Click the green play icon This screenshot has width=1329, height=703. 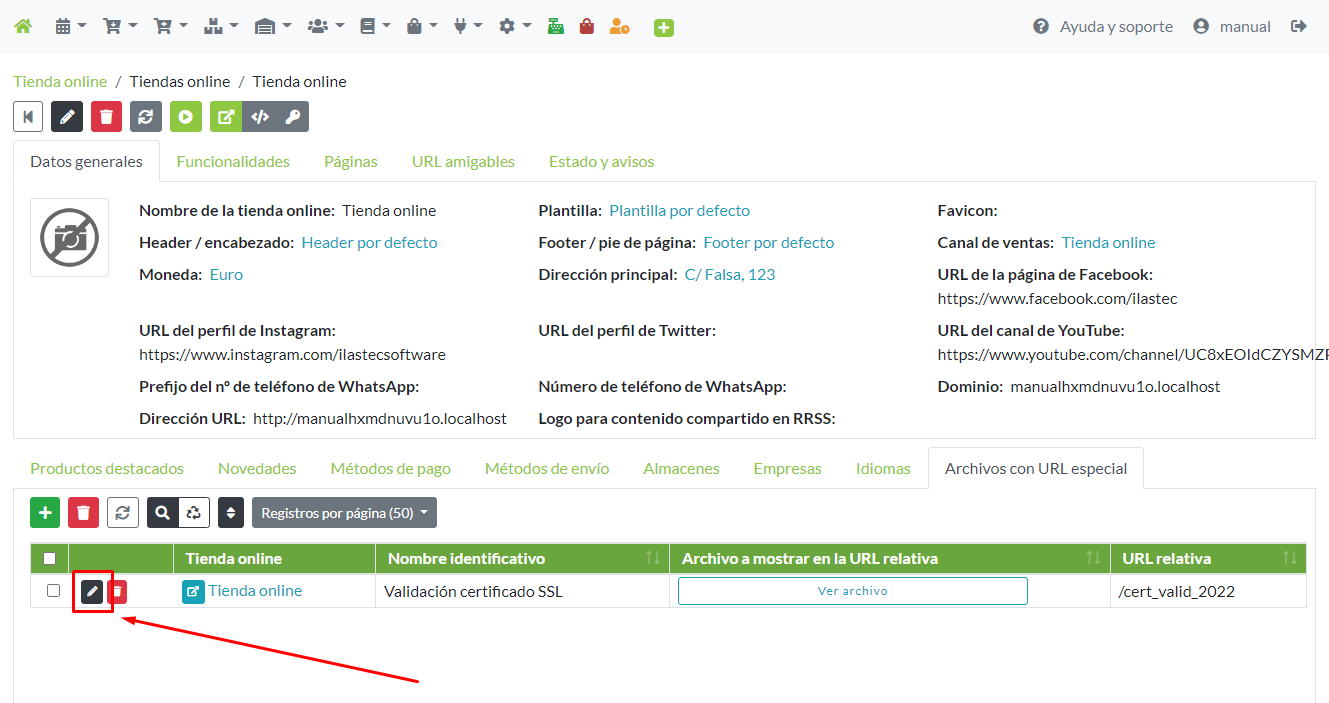(186, 116)
